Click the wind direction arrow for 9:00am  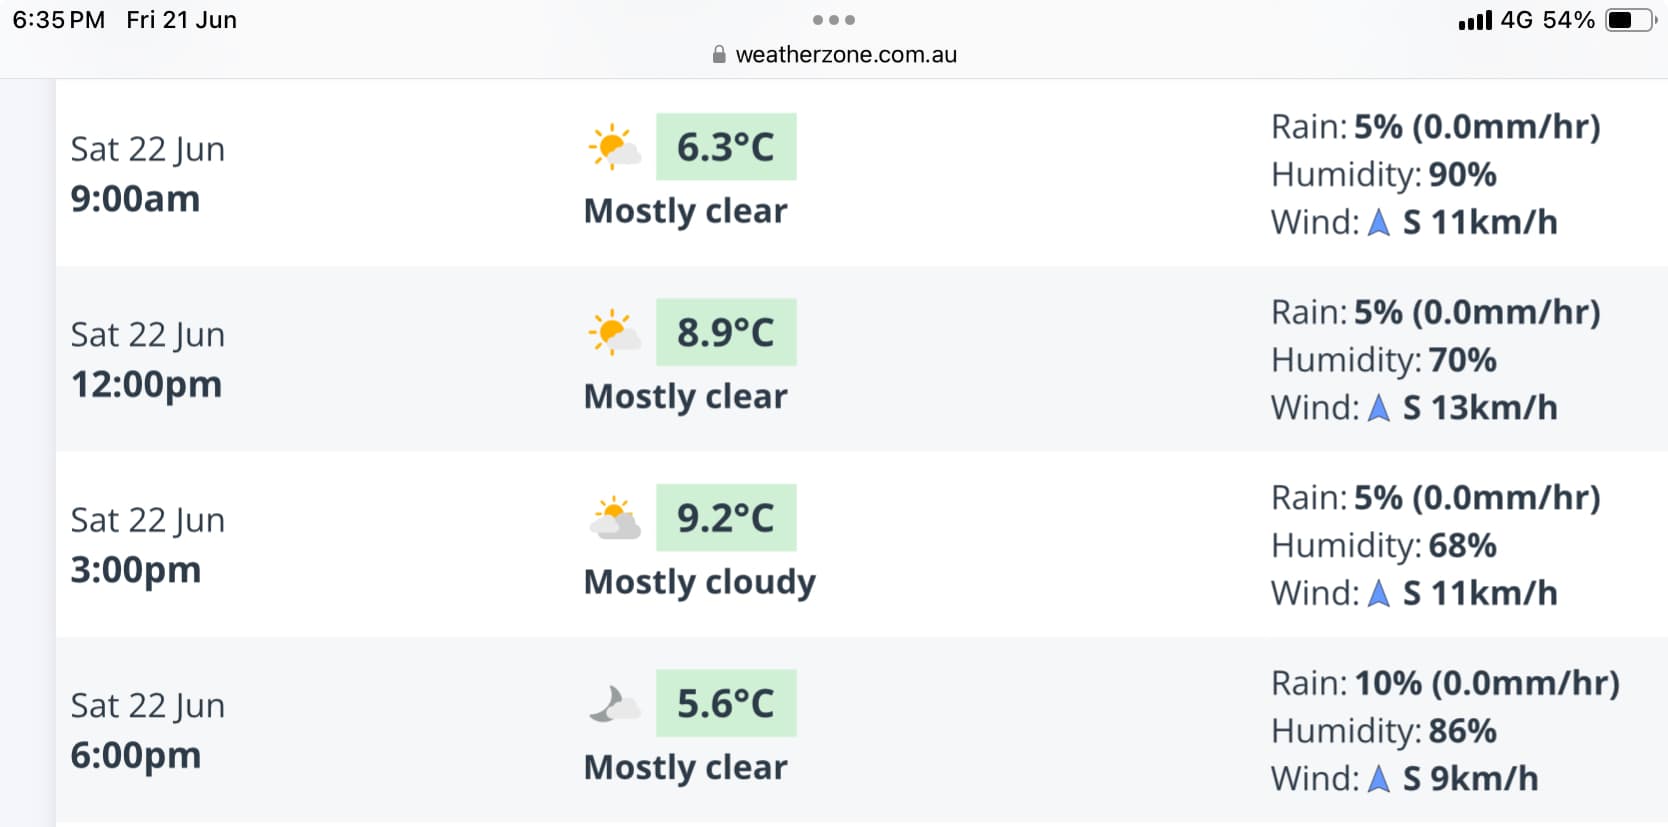1379,222
